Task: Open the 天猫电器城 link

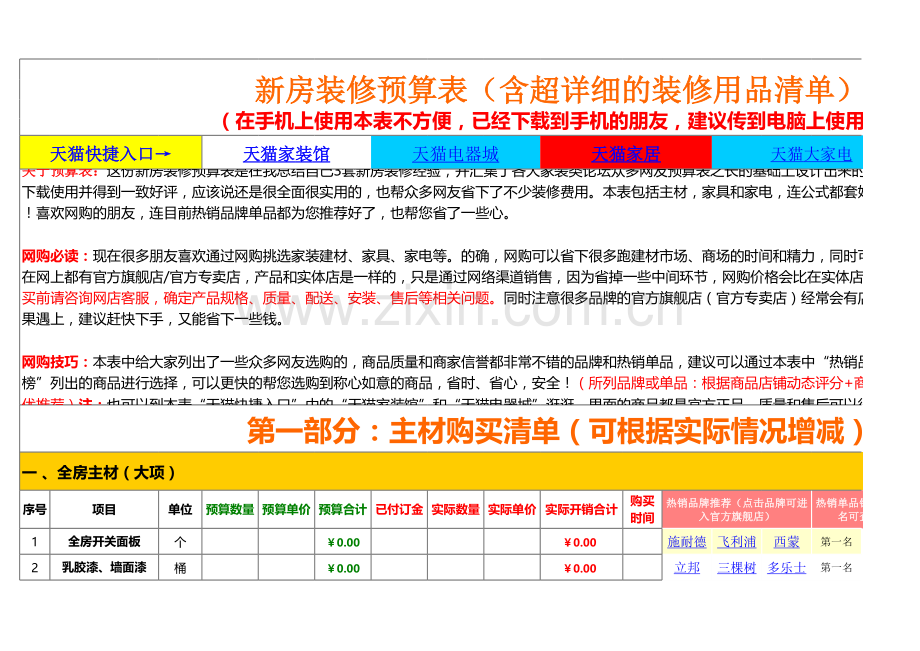Action: tap(455, 154)
